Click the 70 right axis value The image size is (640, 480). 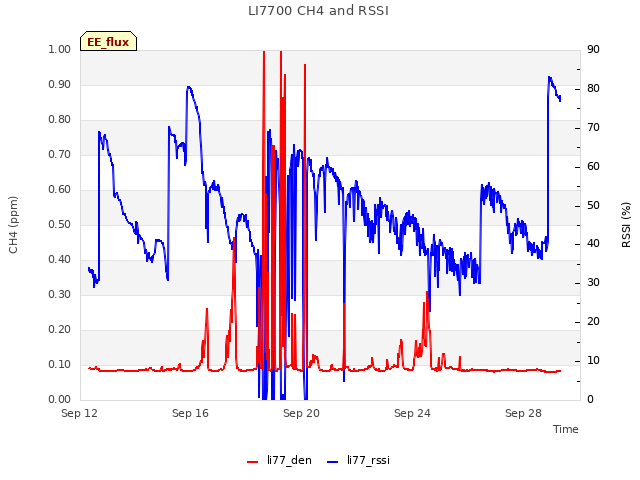coord(593,127)
